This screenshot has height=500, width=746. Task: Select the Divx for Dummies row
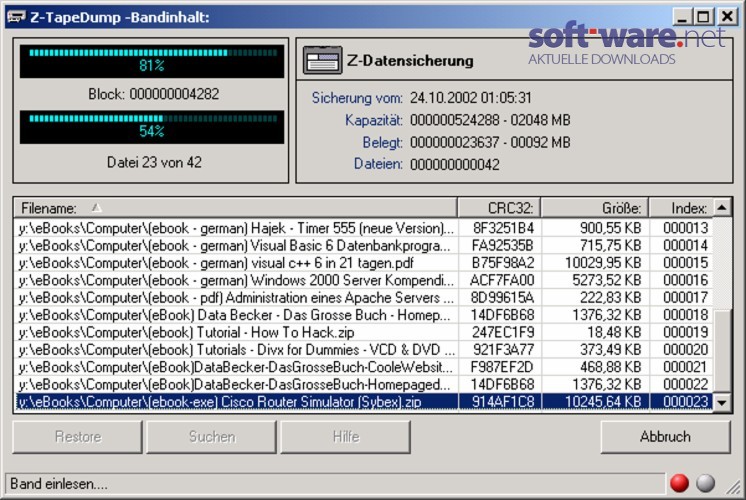coord(363,350)
